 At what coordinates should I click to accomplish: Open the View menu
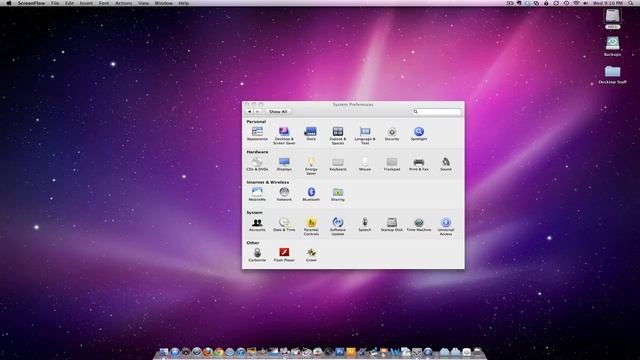143,3
